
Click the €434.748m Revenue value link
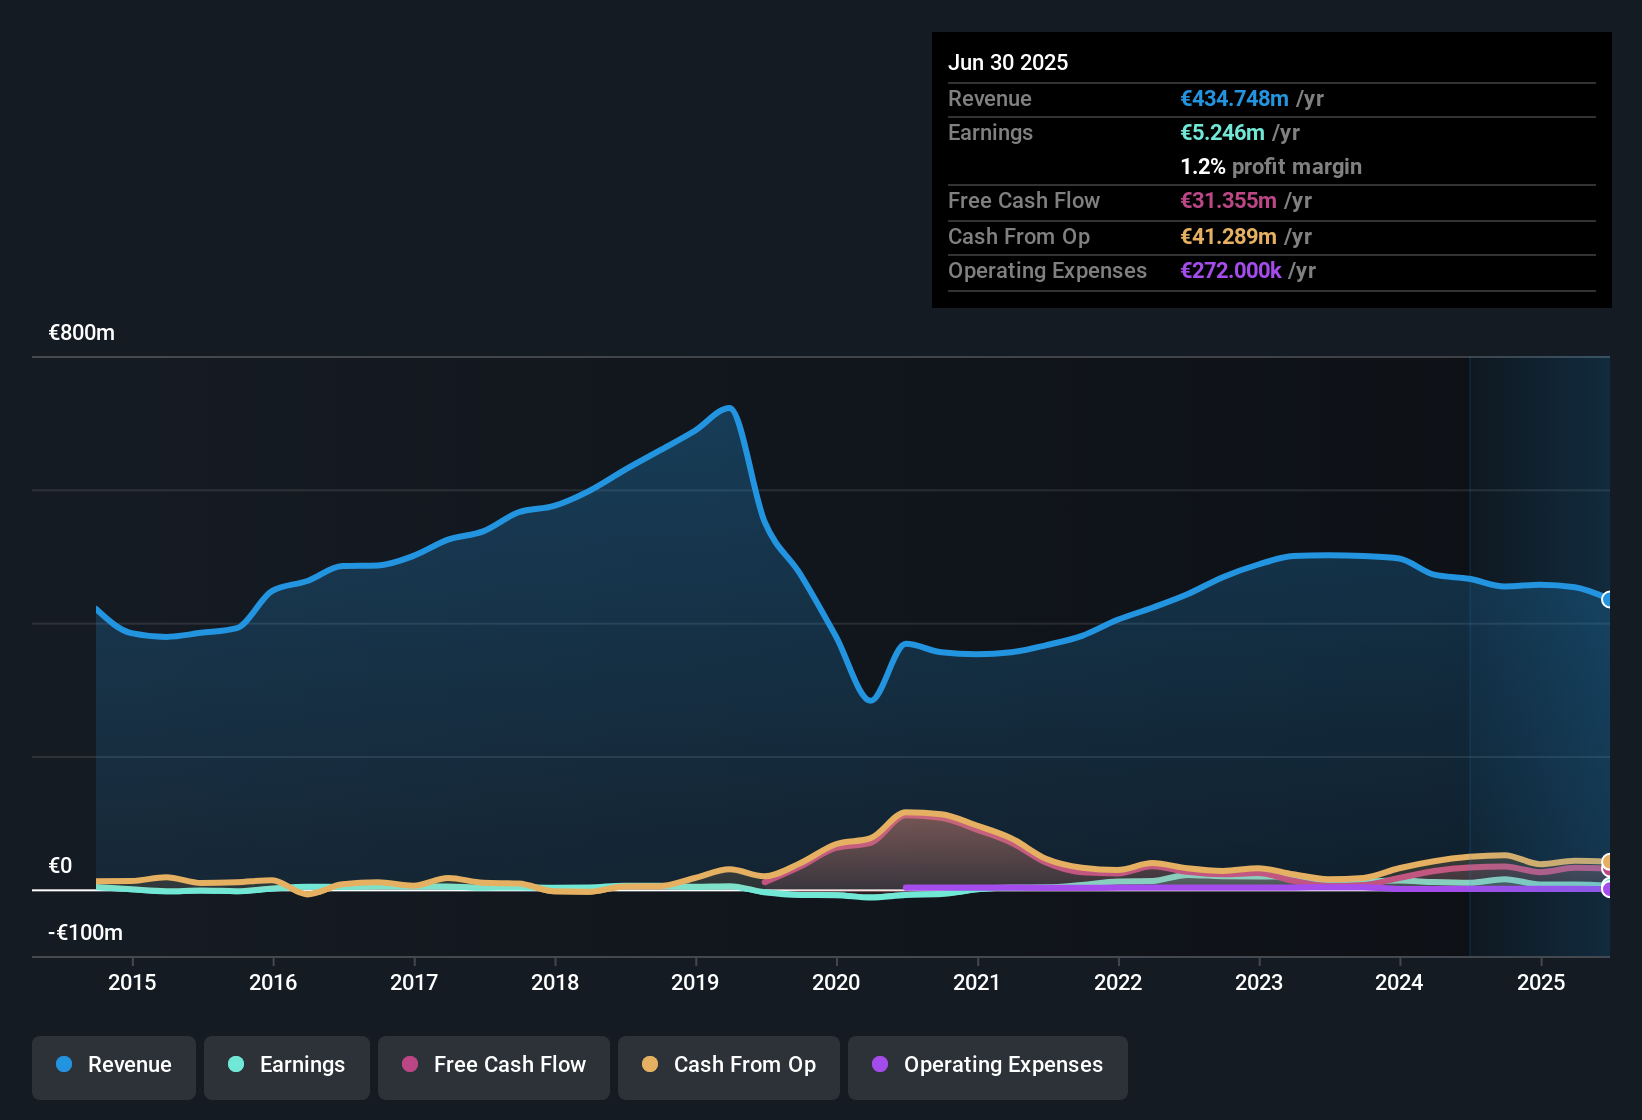coord(1233,99)
